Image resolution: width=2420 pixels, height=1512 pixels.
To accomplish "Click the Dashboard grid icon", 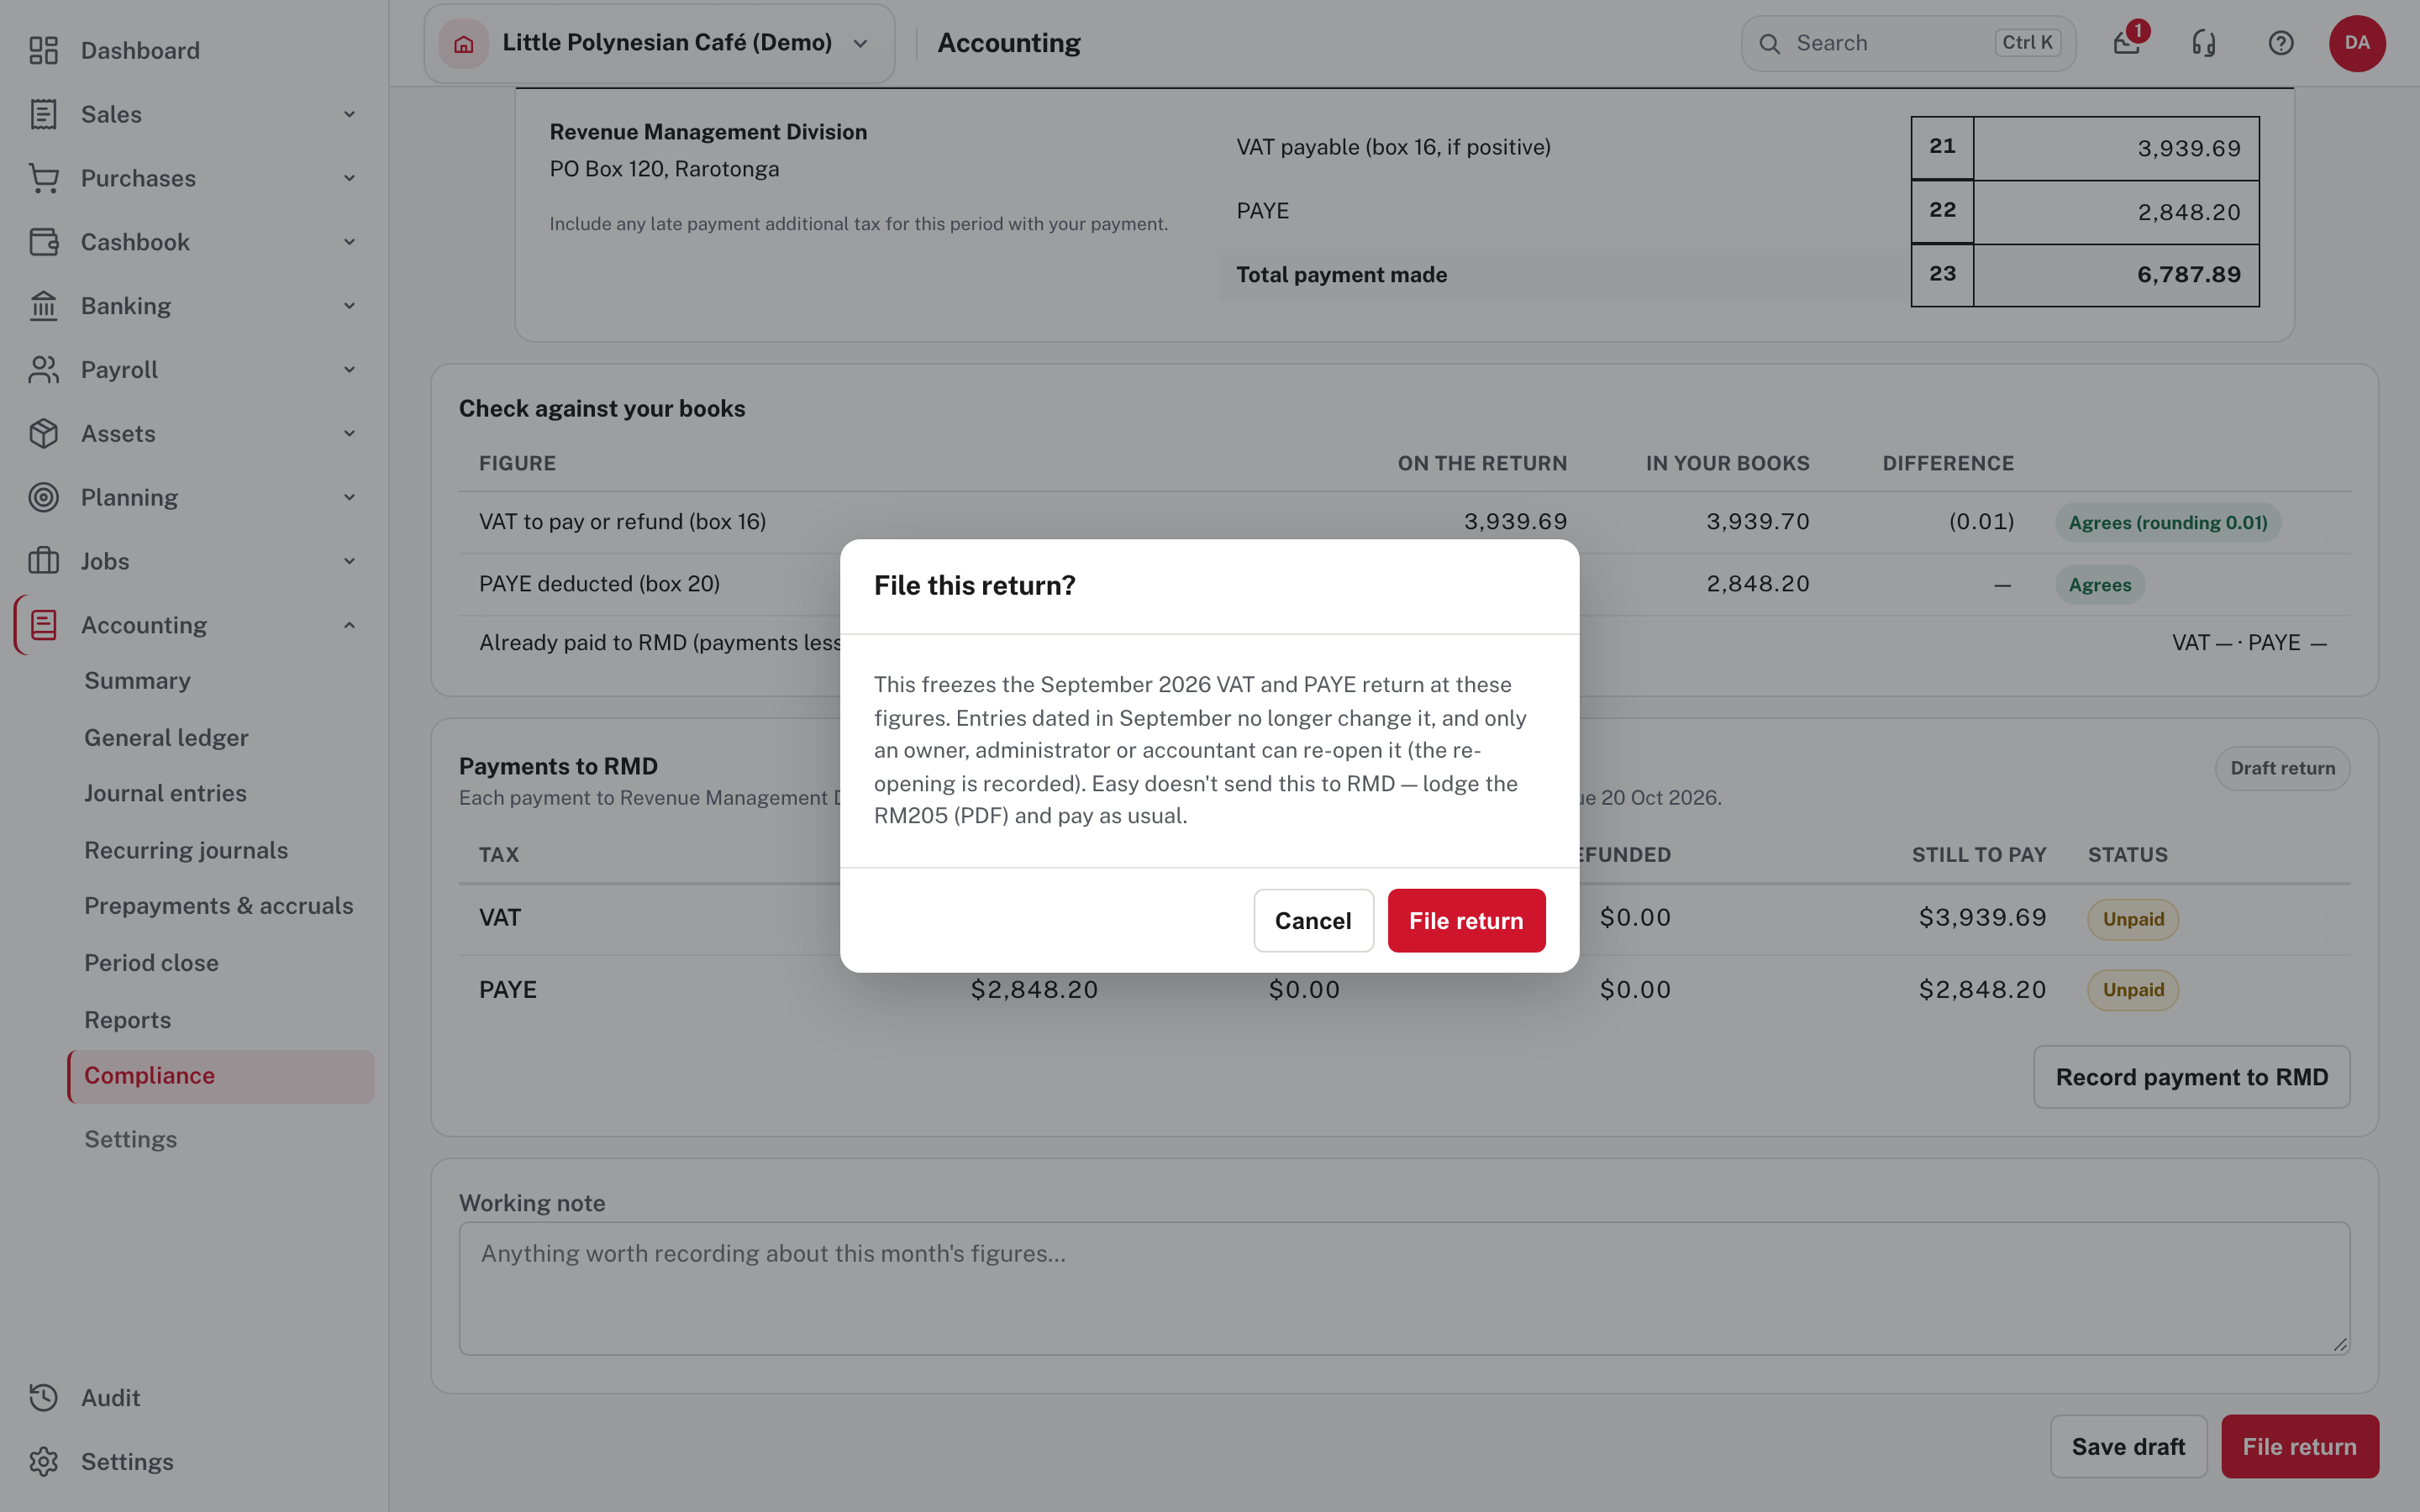I will coord(43,50).
